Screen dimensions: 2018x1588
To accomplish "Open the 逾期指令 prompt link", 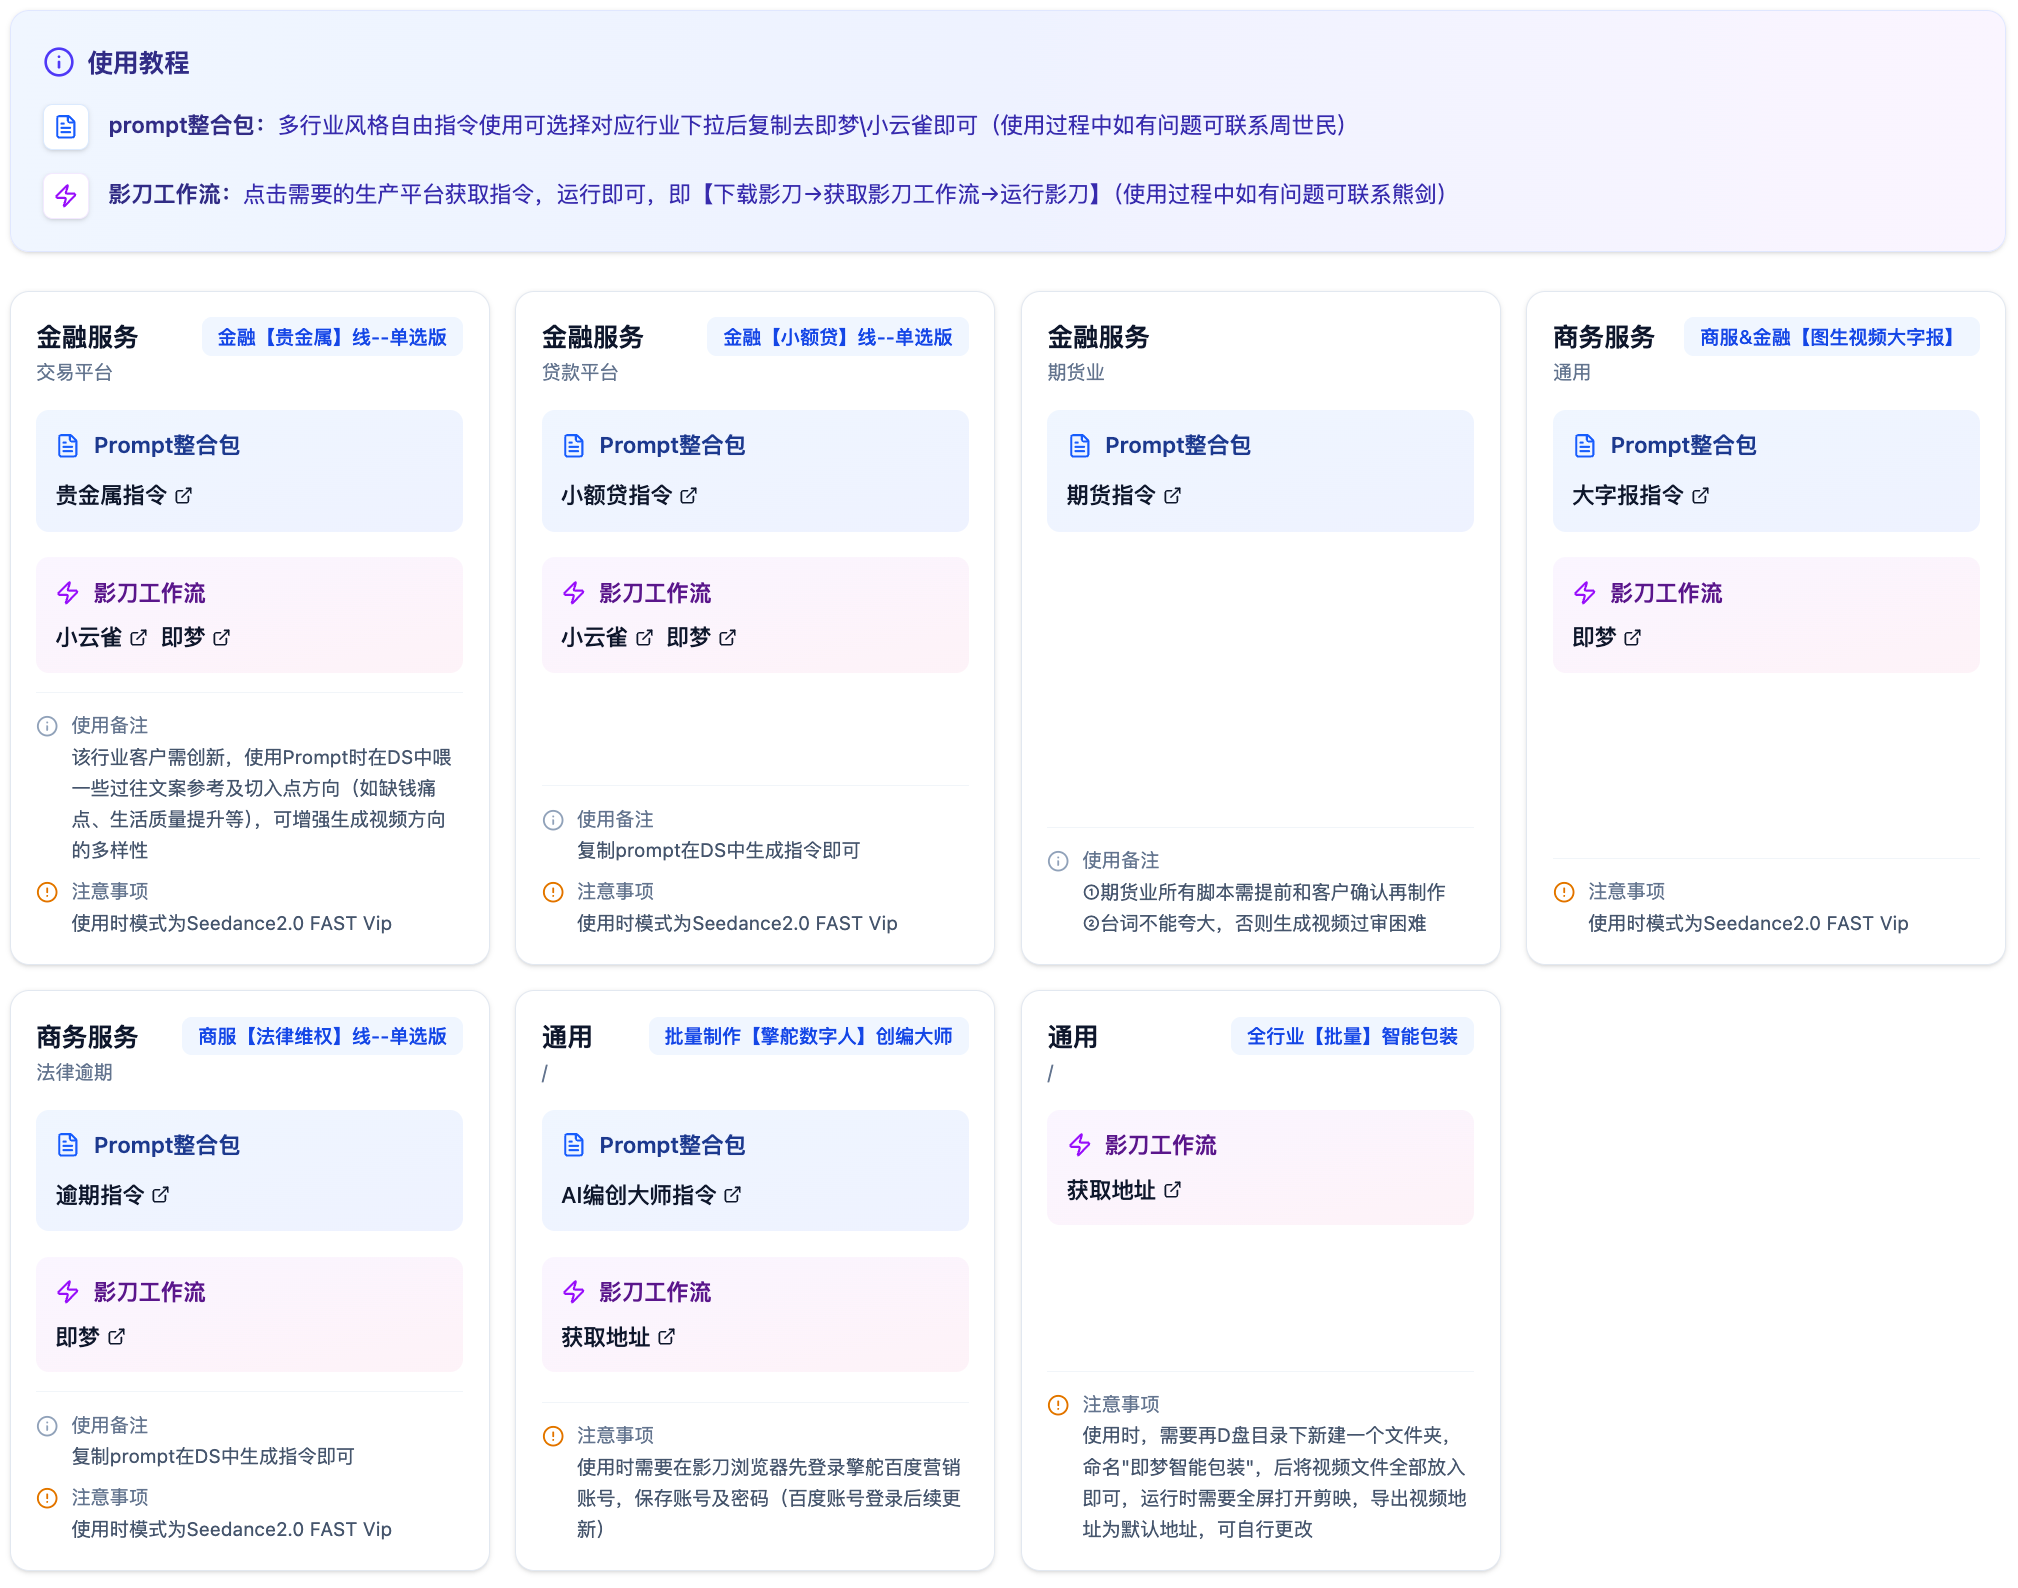I will (x=113, y=1195).
